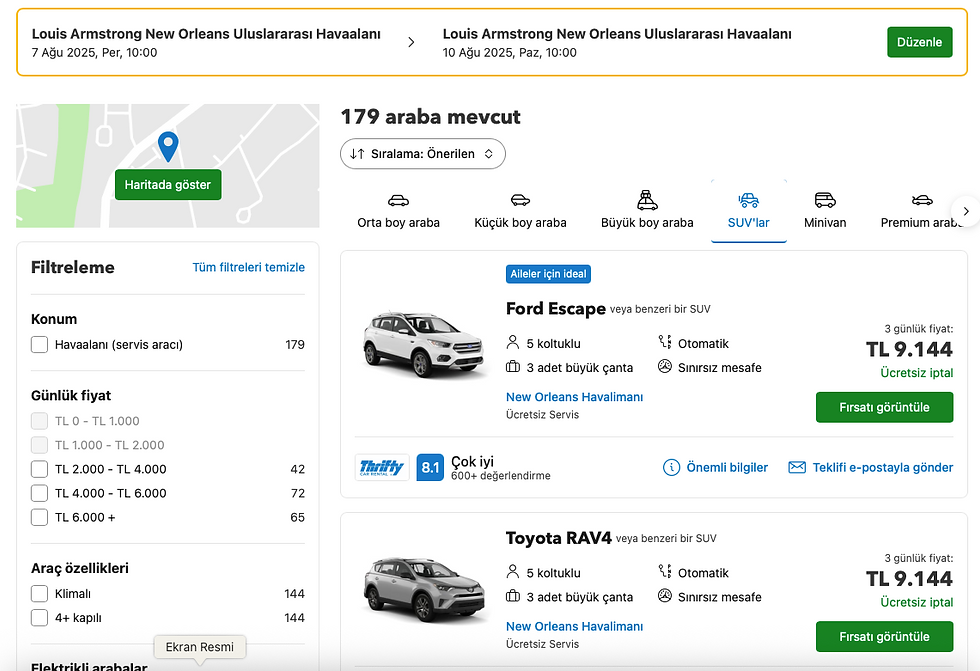The width and height of the screenshot is (980, 671).
Task: Click the transmission icon in Ford Escape card
Action: [x=664, y=342]
